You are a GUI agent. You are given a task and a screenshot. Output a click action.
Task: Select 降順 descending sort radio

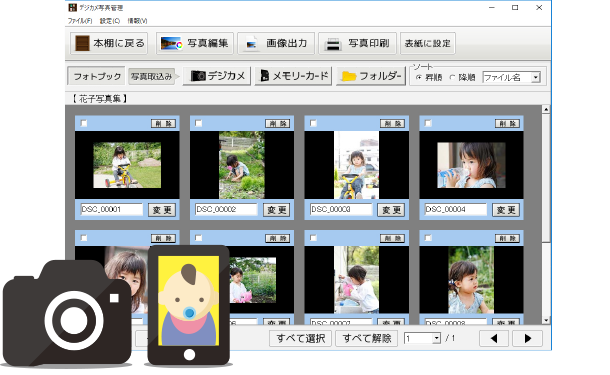point(452,77)
